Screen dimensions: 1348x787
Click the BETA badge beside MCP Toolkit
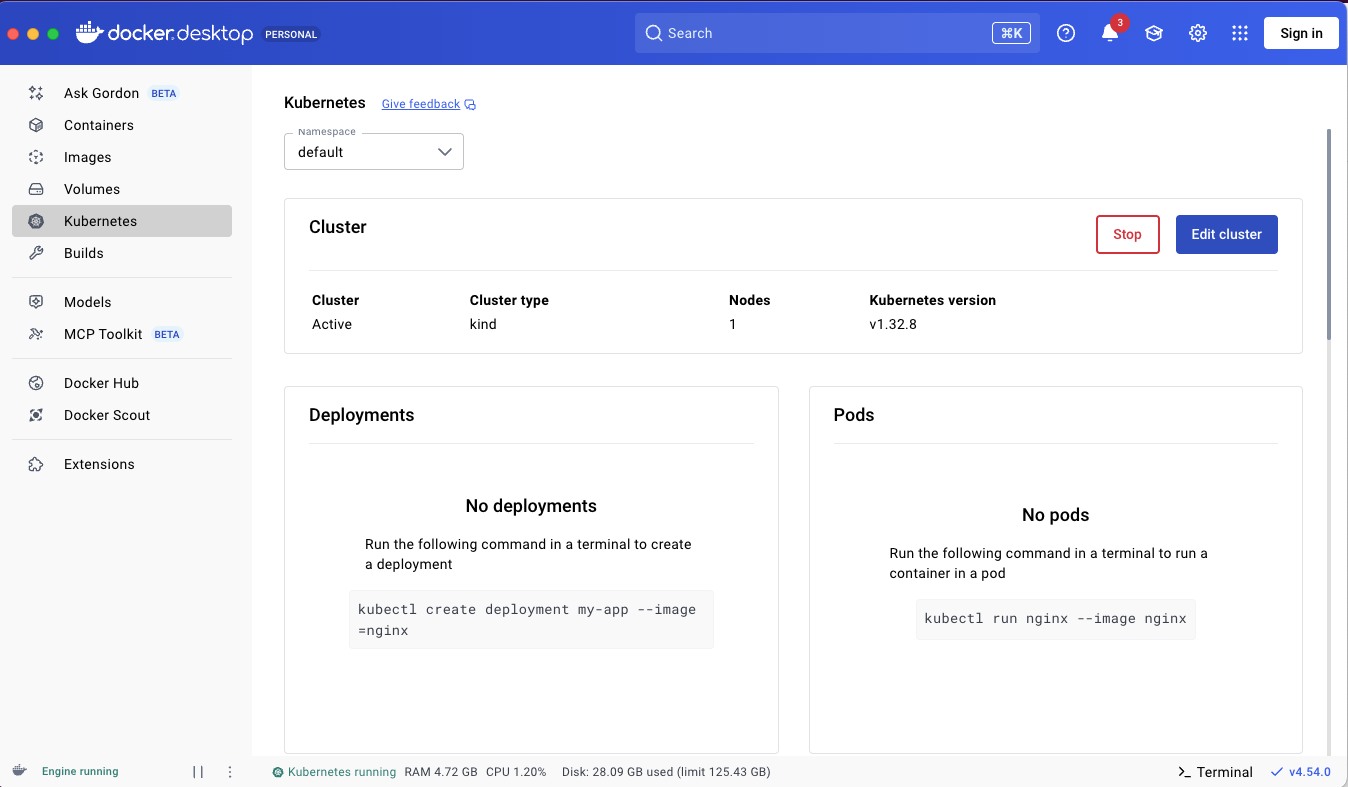point(167,334)
